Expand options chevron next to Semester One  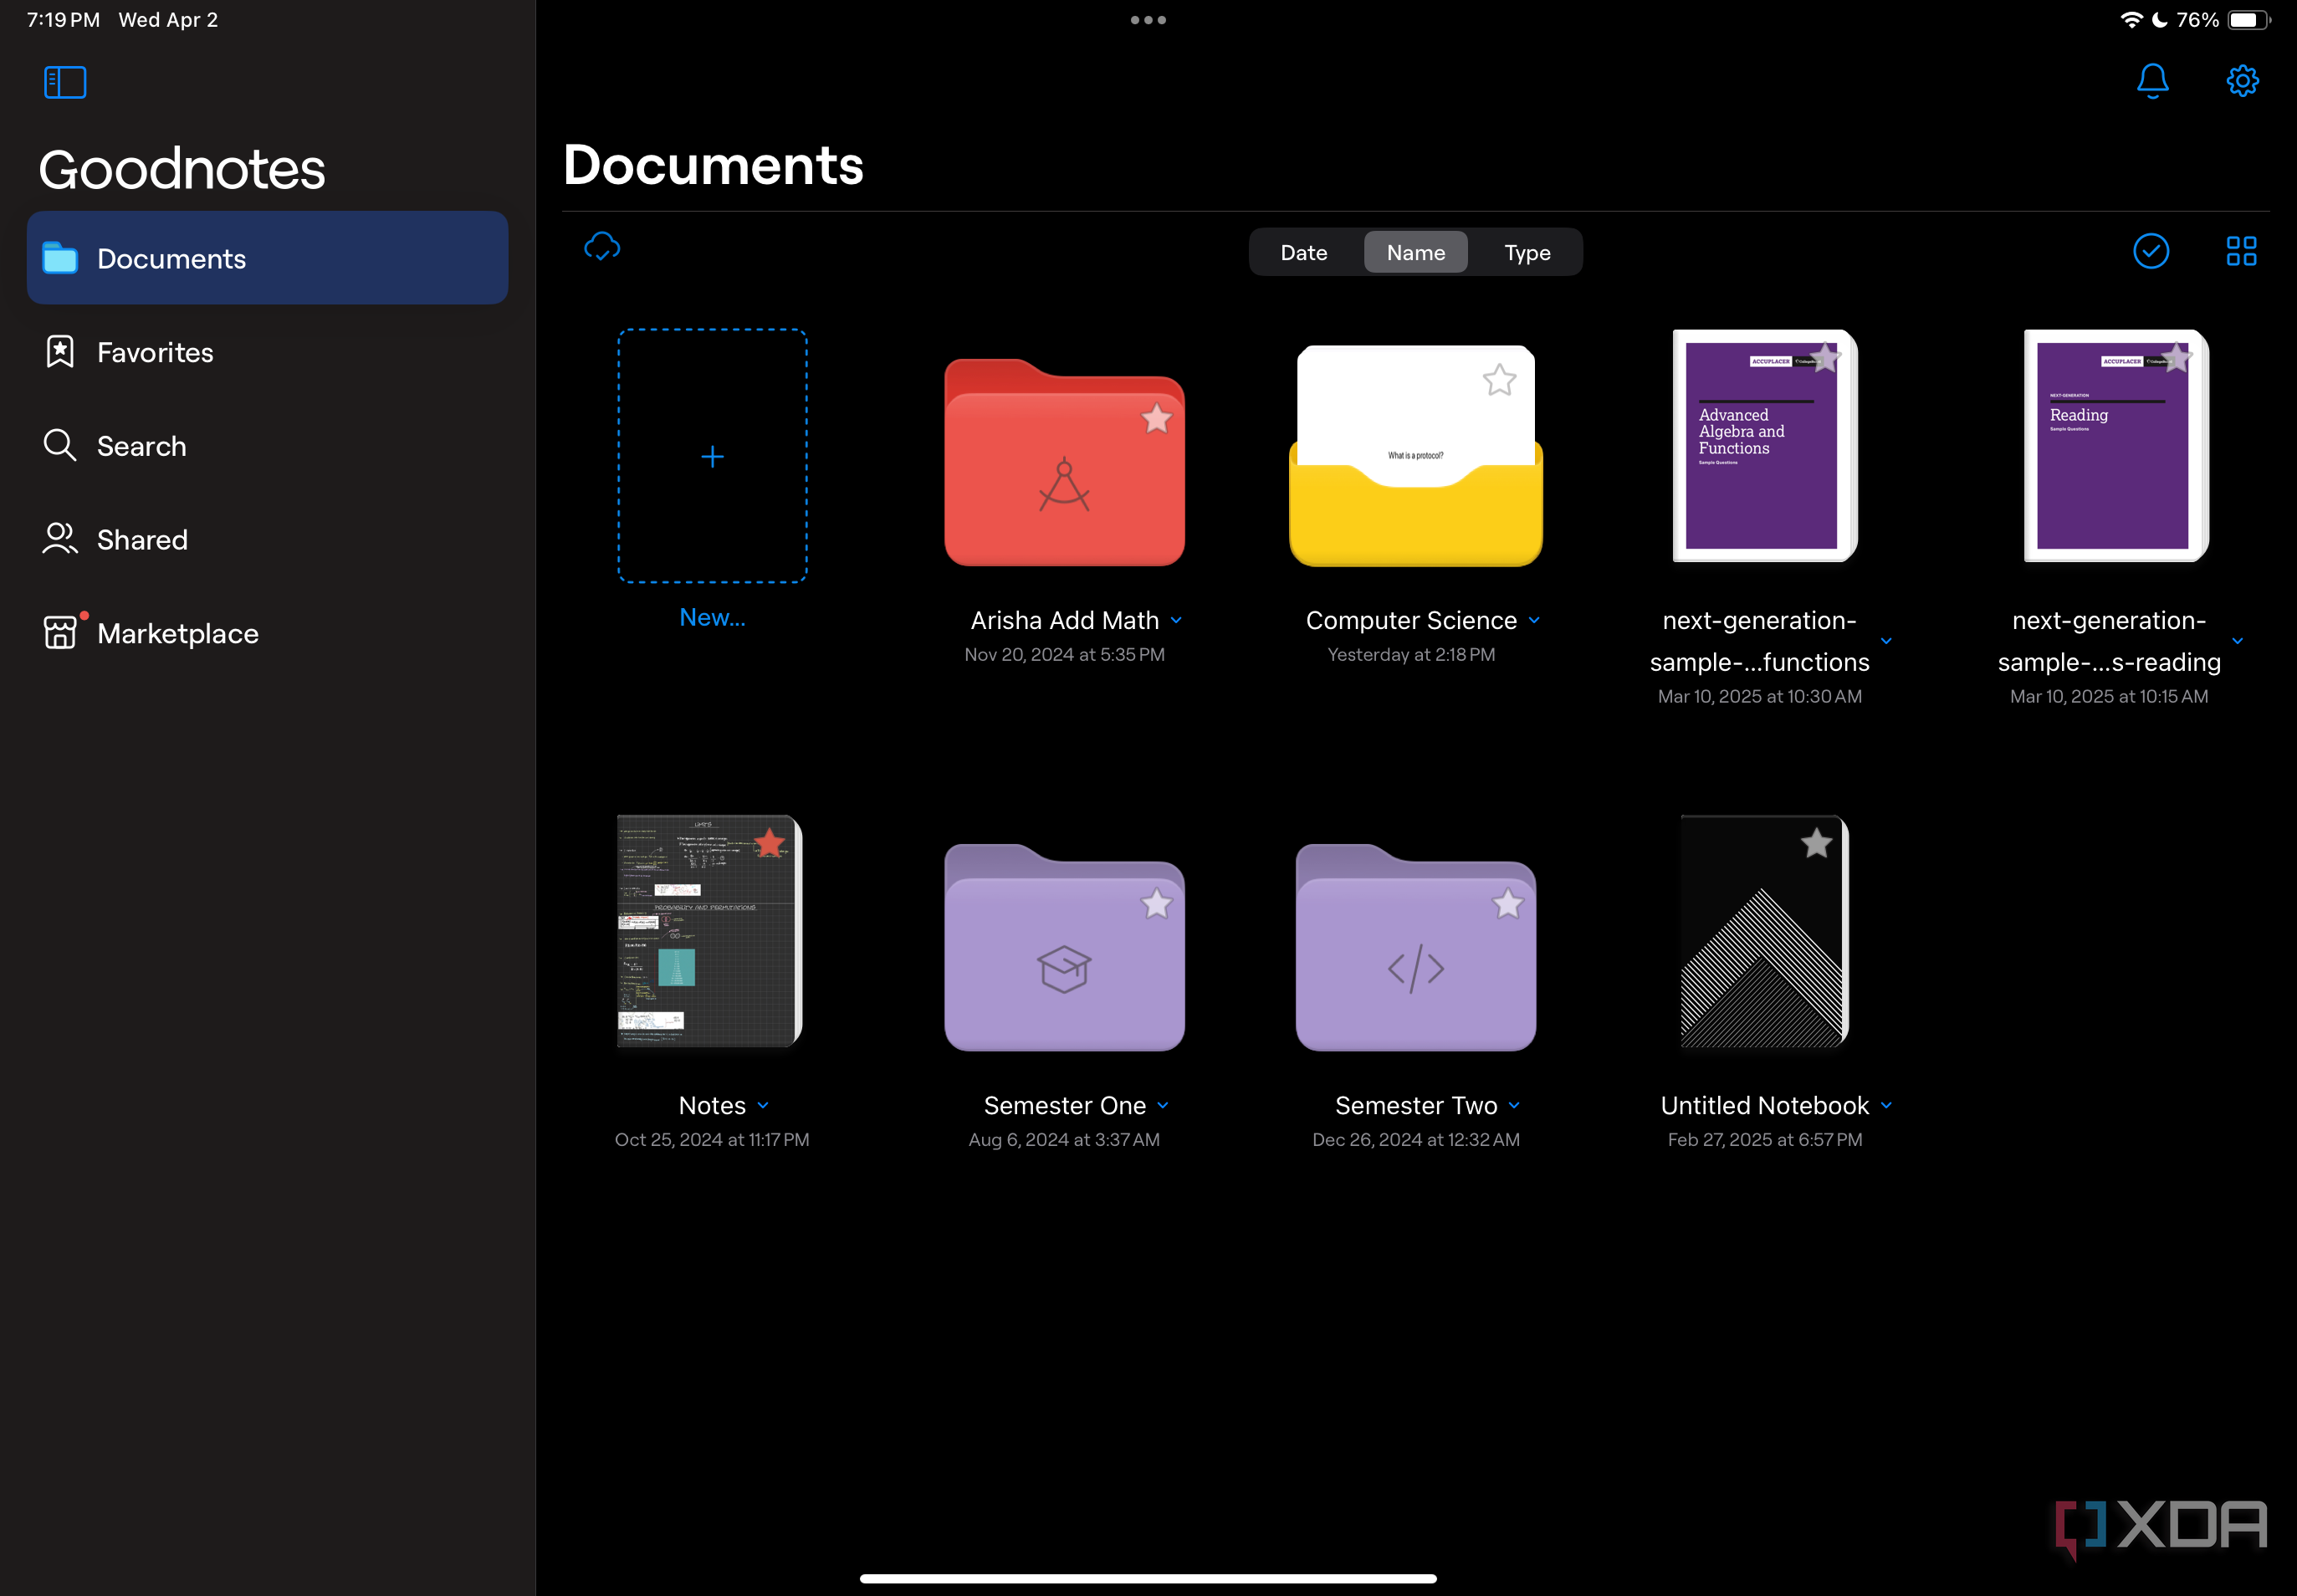coord(1163,1106)
